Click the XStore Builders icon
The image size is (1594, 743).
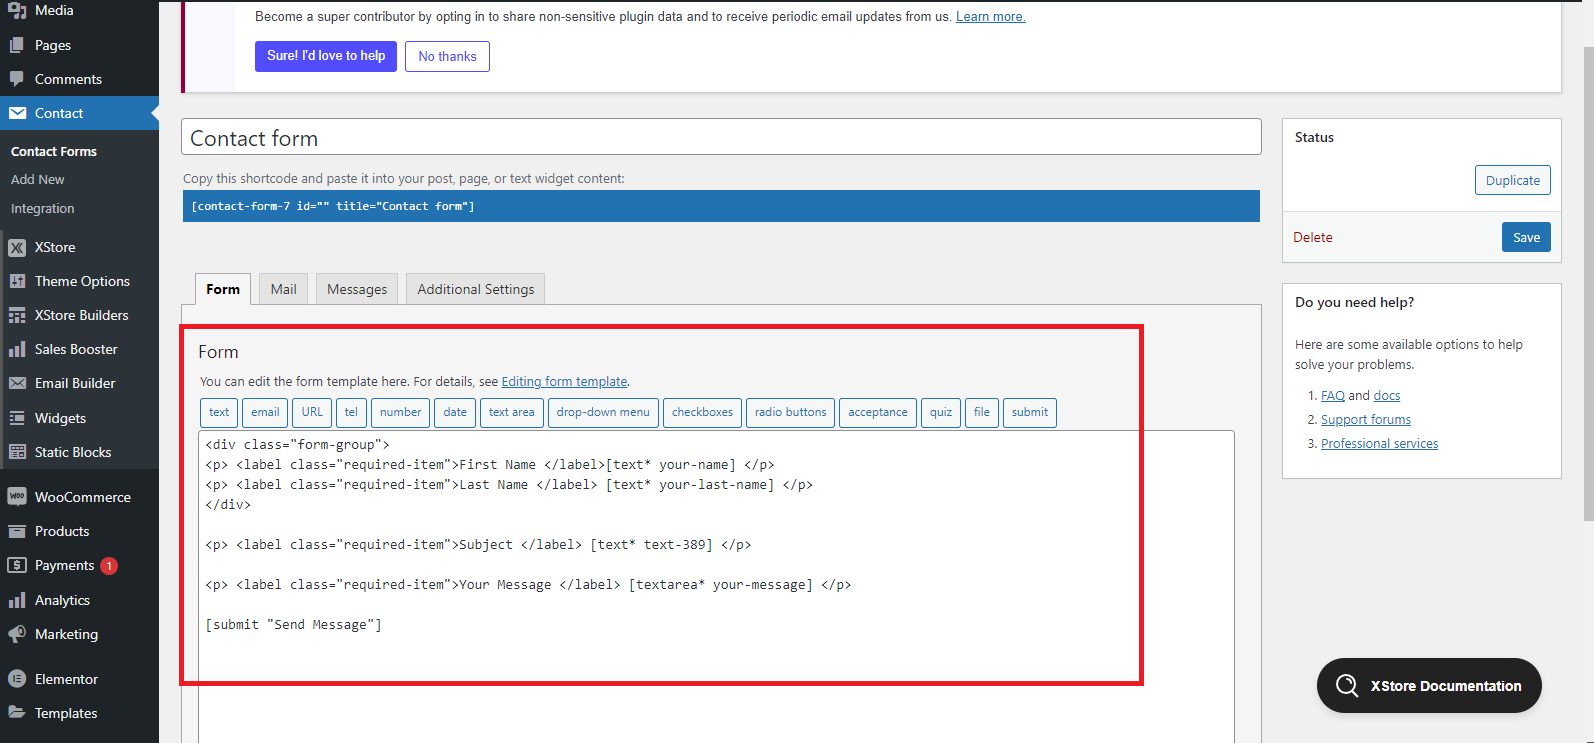coord(17,315)
